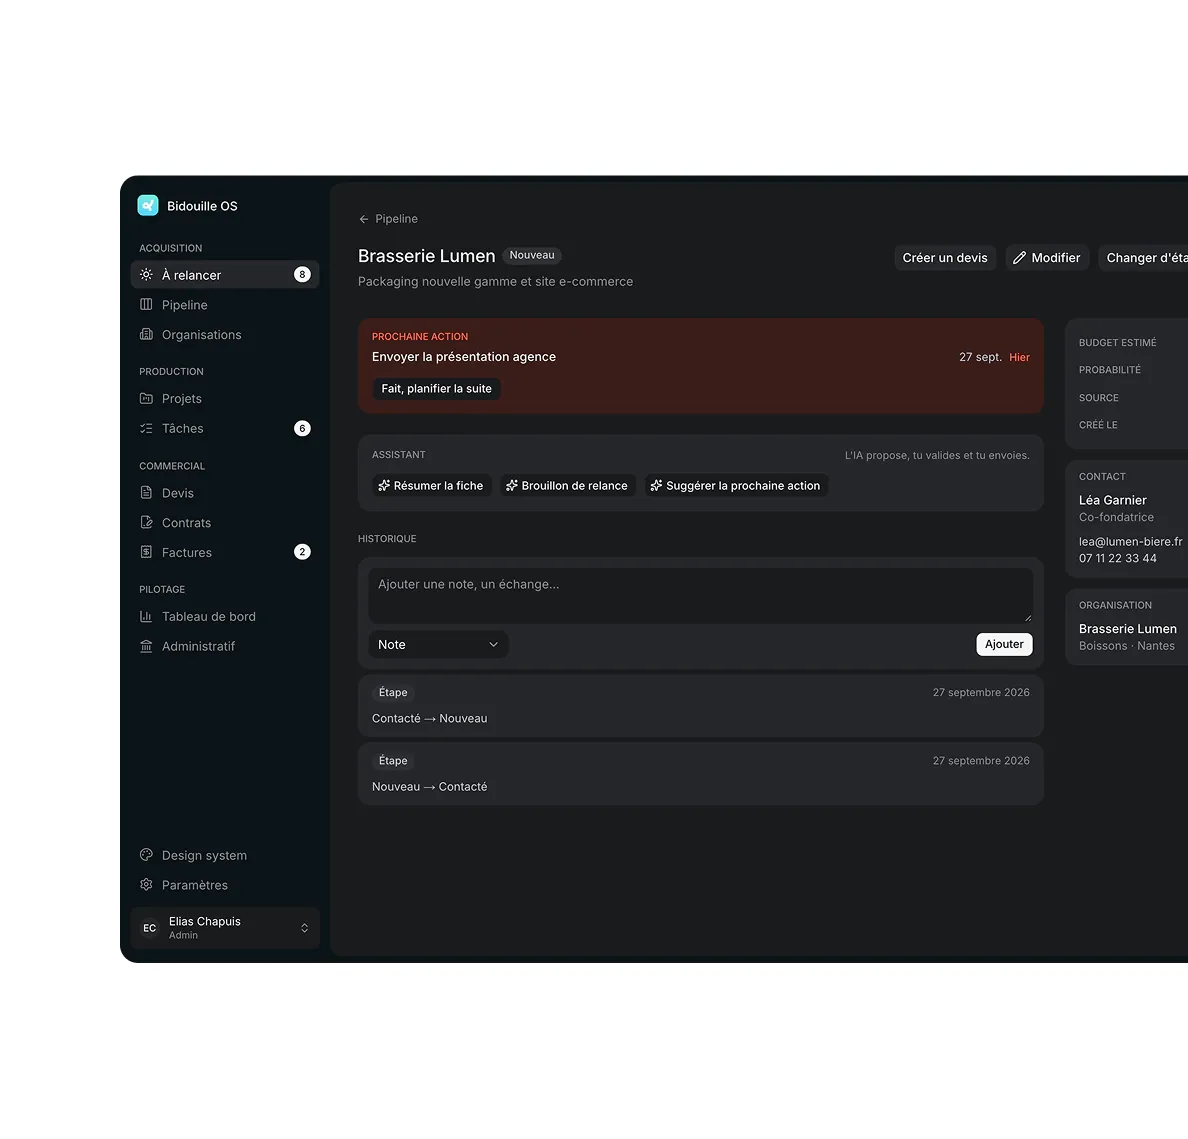Open the Changer d'état menu
This screenshot has height=1139, width=1188.
(1143, 258)
